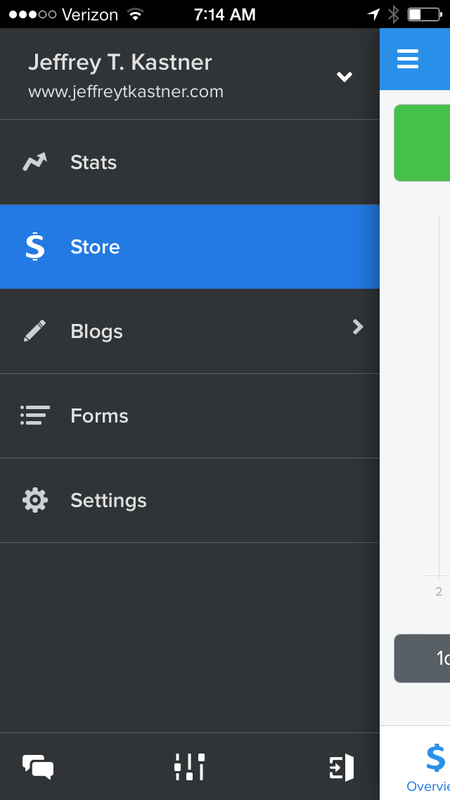
Task: Toggle the hamburger menu button
Action: (408, 59)
